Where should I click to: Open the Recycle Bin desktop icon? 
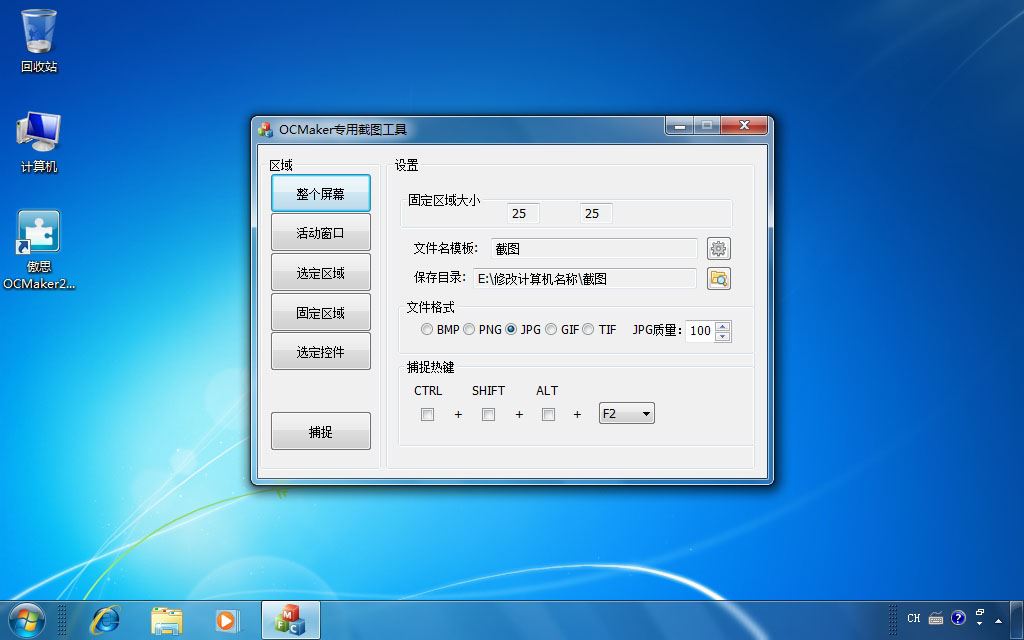39,40
